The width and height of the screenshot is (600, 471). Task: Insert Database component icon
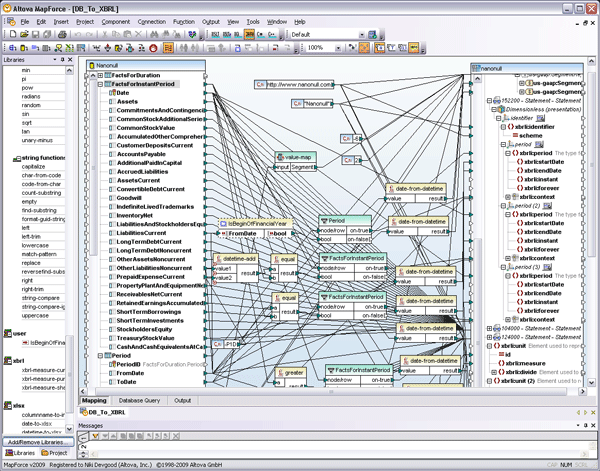pyautogui.click(x=24, y=48)
